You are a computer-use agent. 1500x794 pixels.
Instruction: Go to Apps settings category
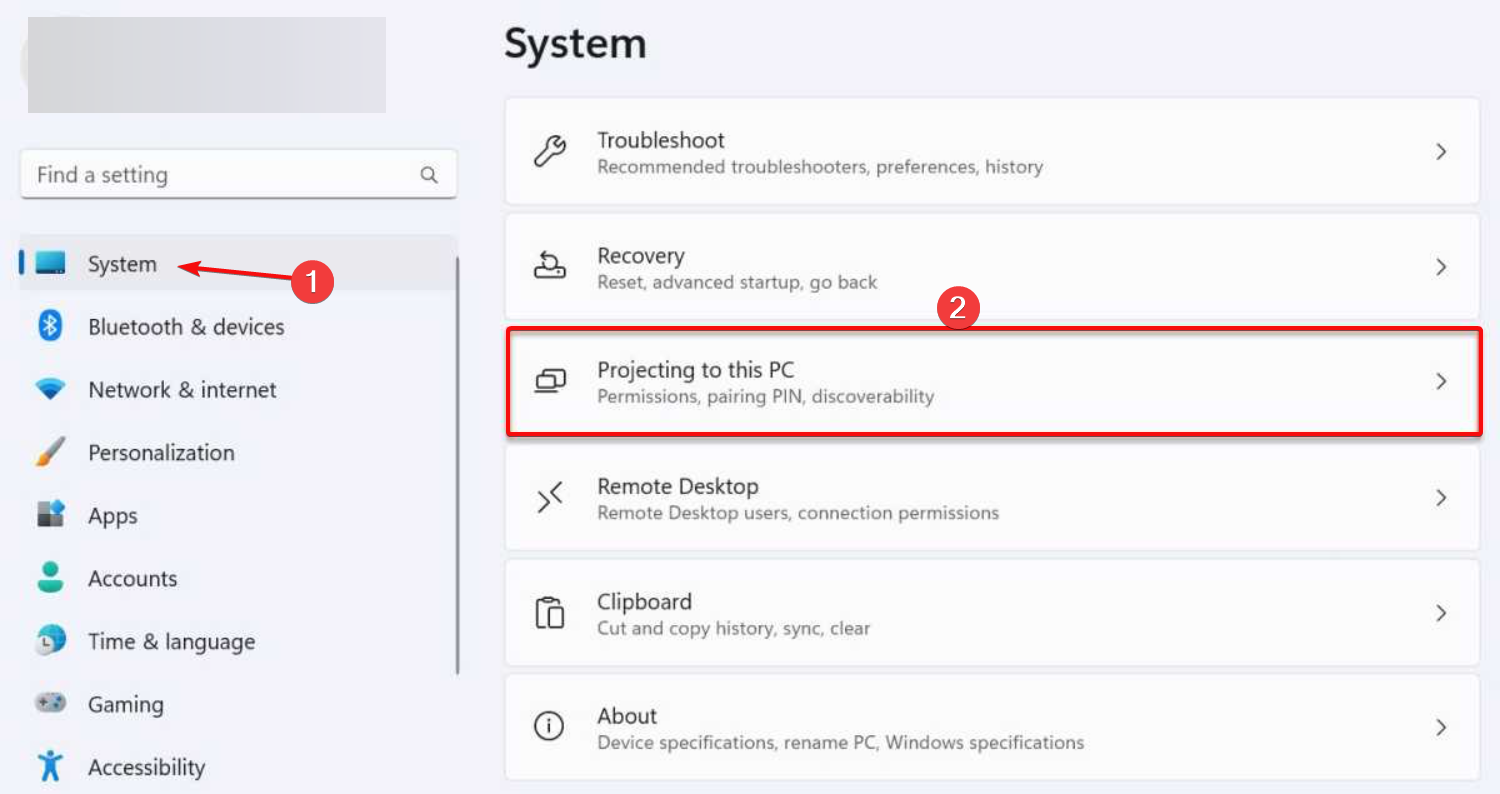[112, 516]
